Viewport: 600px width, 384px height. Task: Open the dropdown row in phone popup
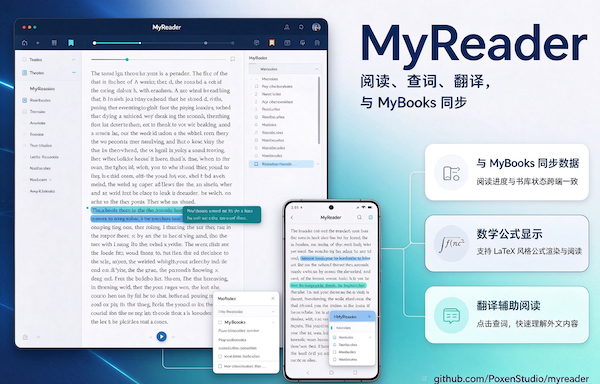[352, 328]
